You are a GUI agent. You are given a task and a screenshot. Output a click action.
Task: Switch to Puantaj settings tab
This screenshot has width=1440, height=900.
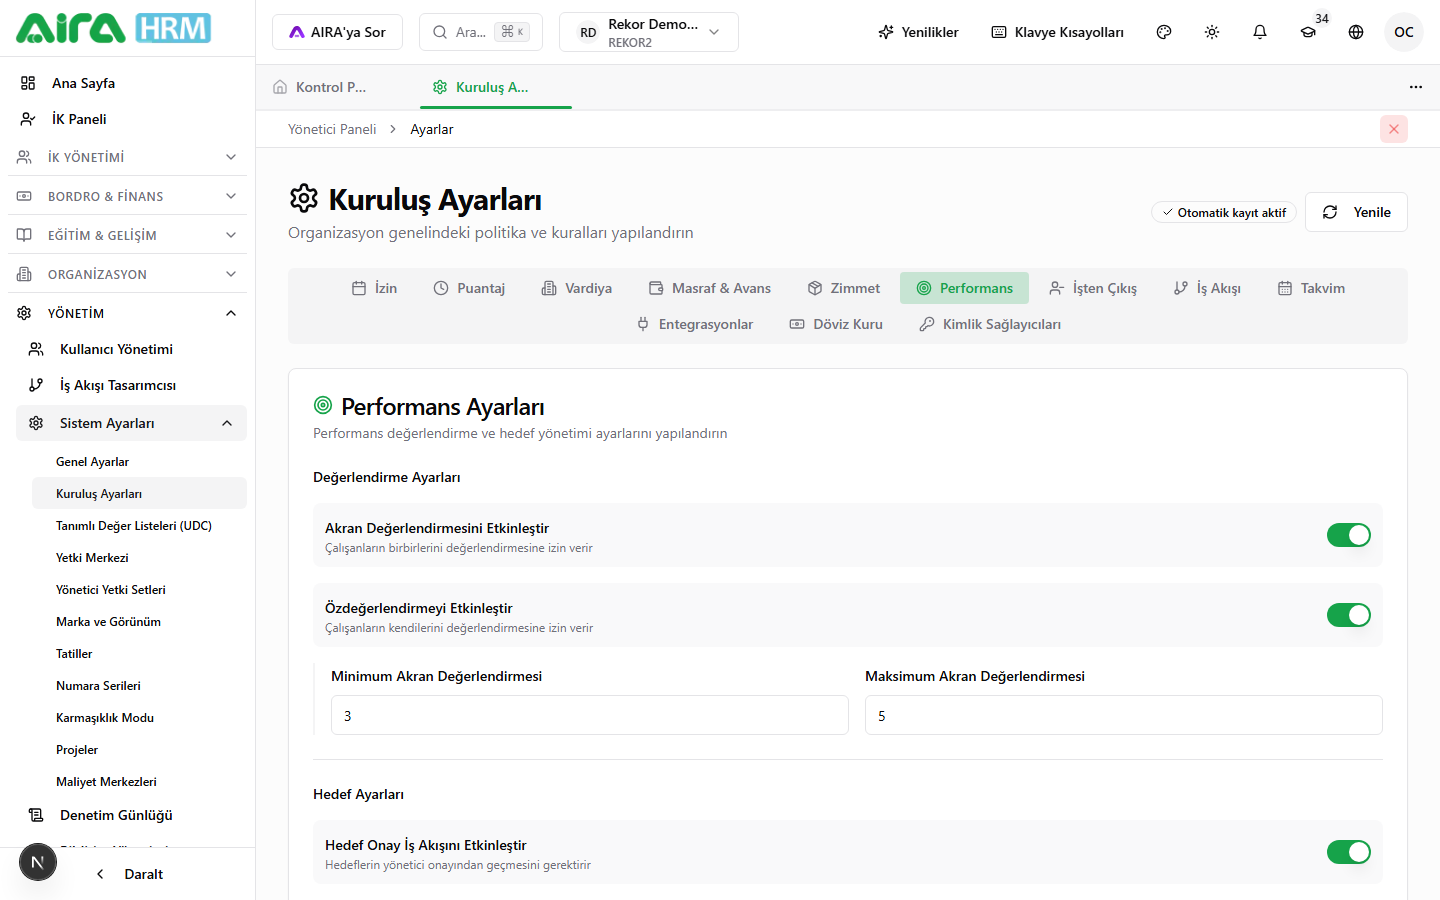point(469,288)
